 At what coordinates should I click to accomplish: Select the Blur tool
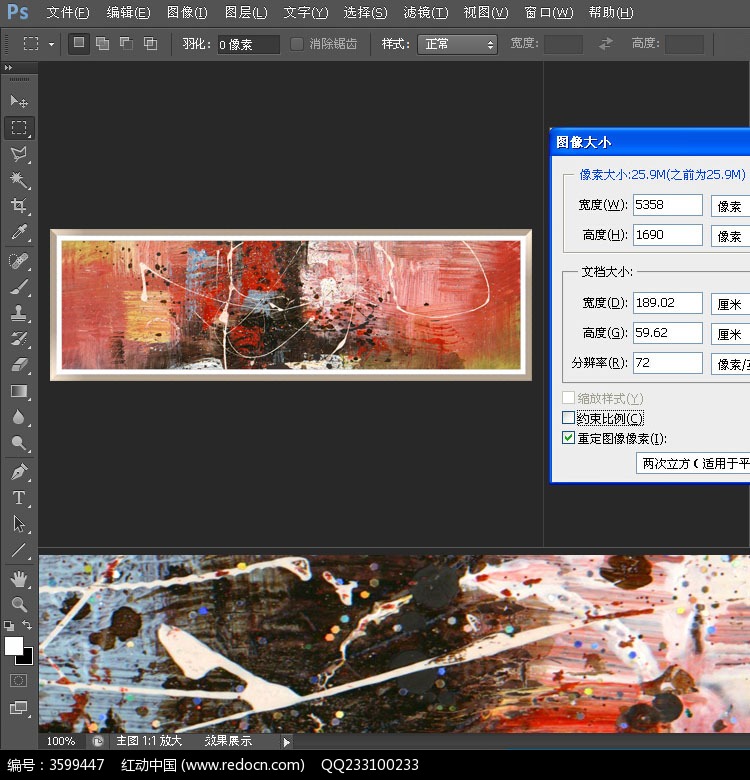click(x=19, y=417)
